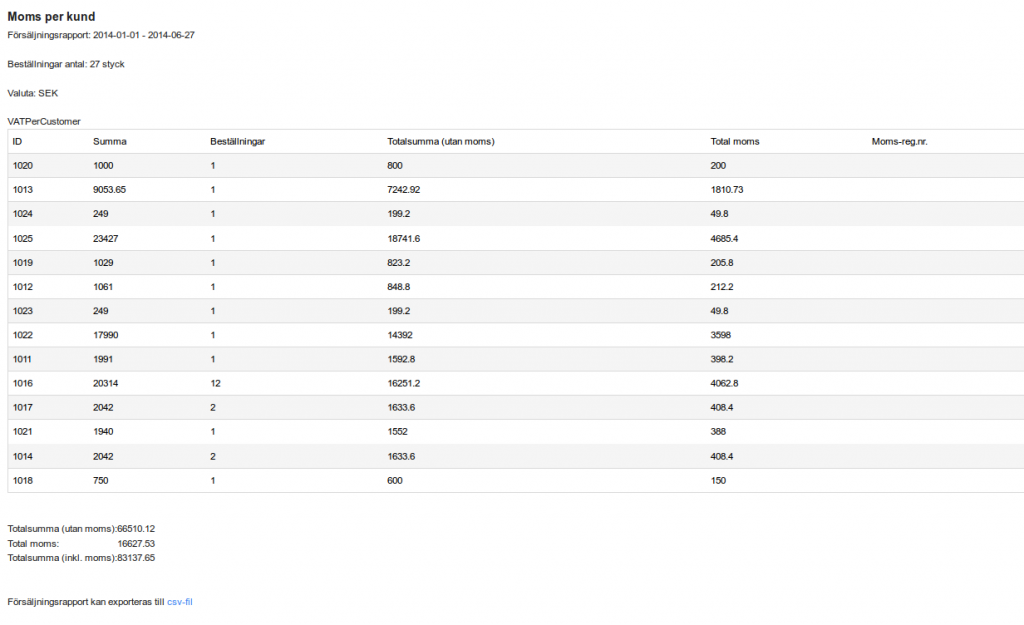Open the csv-fil export link
This screenshot has height=625, width=1024.
pos(180,602)
